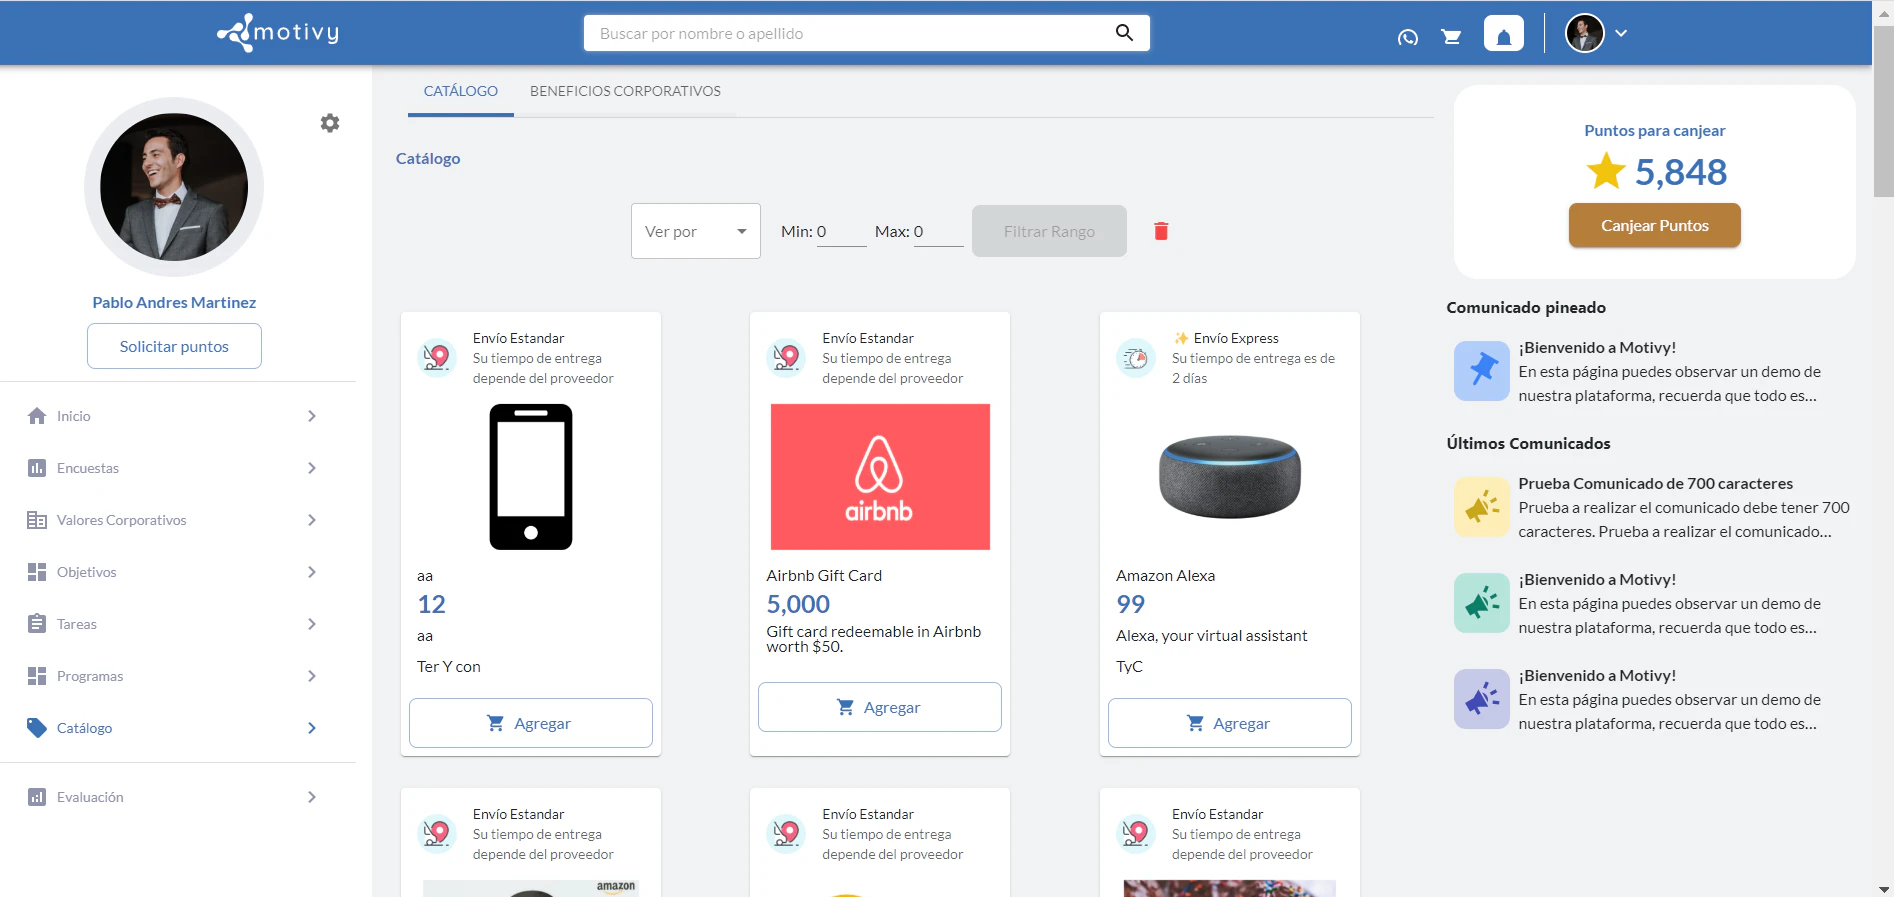Expand the Objetivos menu chevron
Viewport: 1894px width, 897px height.
pyautogui.click(x=312, y=572)
